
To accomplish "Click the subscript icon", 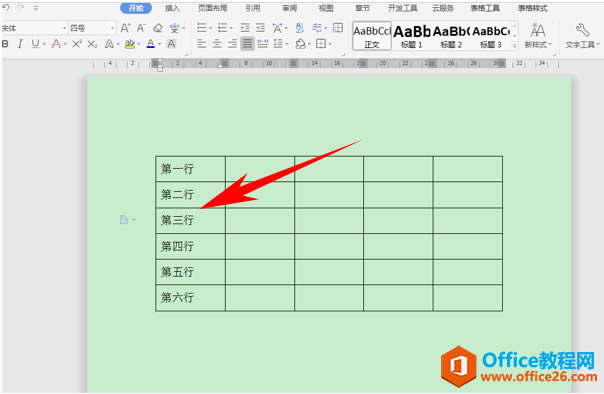I will point(92,44).
